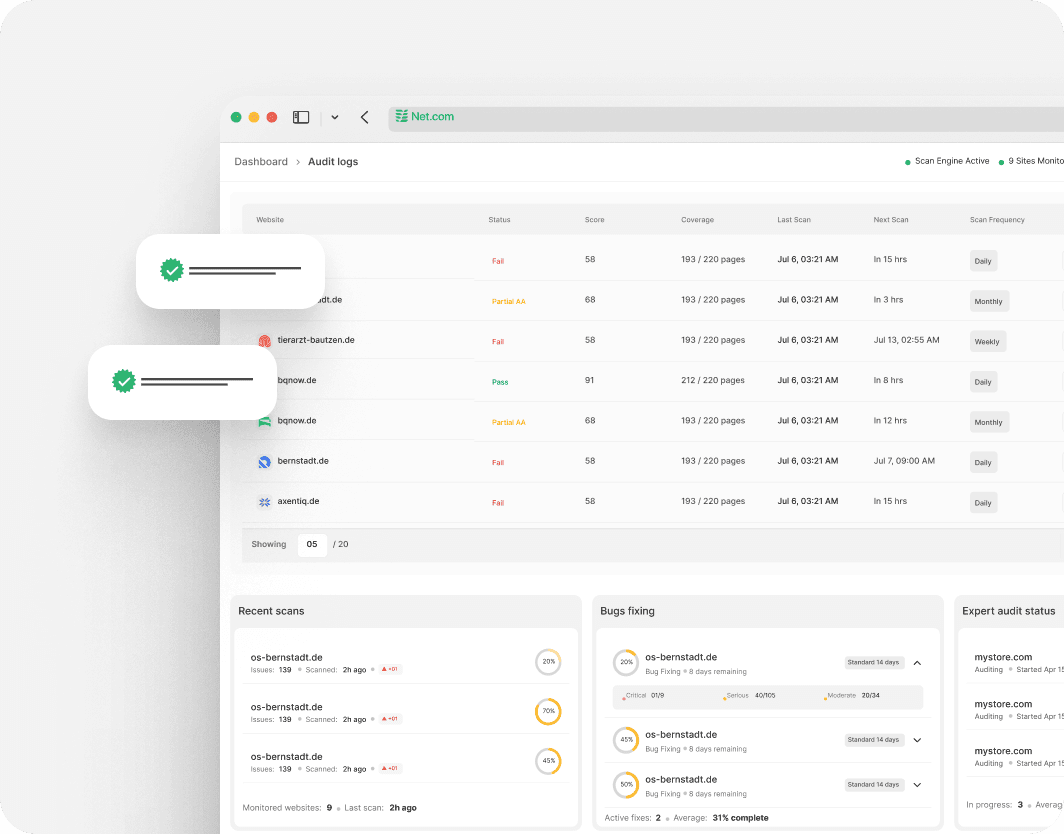1064x834 pixels.
Task: Change Weekly frequency for tierarzt-bautzen.de
Action: [x=987, y=341]
